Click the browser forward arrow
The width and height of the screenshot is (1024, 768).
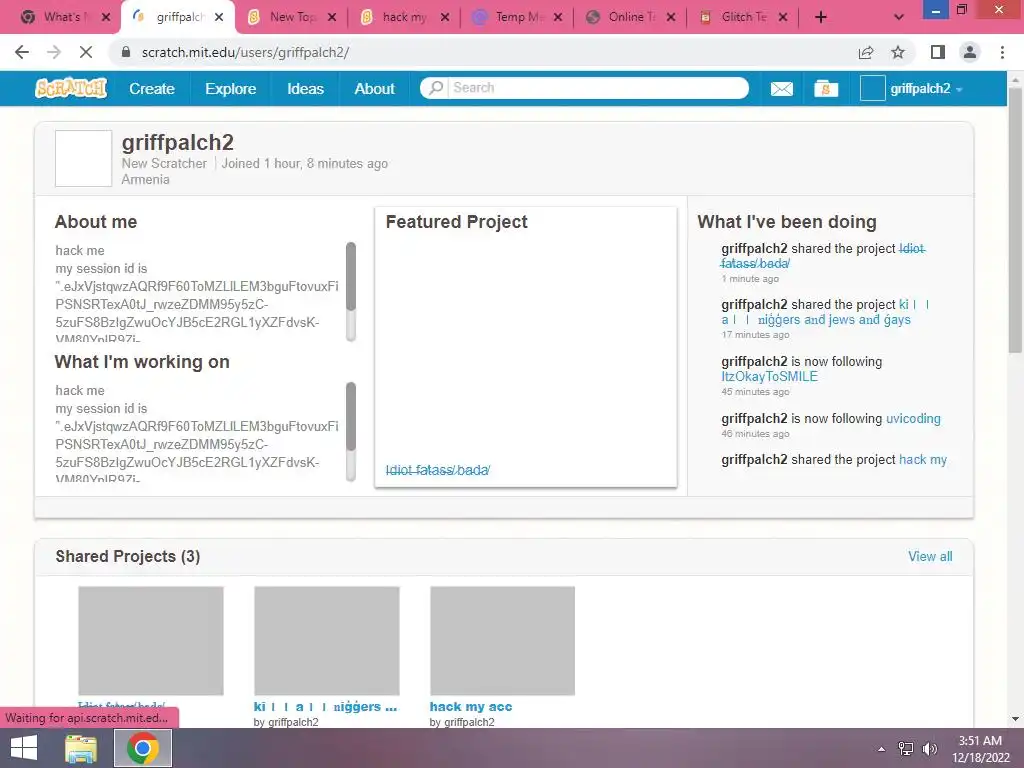(x=54, y=52)
